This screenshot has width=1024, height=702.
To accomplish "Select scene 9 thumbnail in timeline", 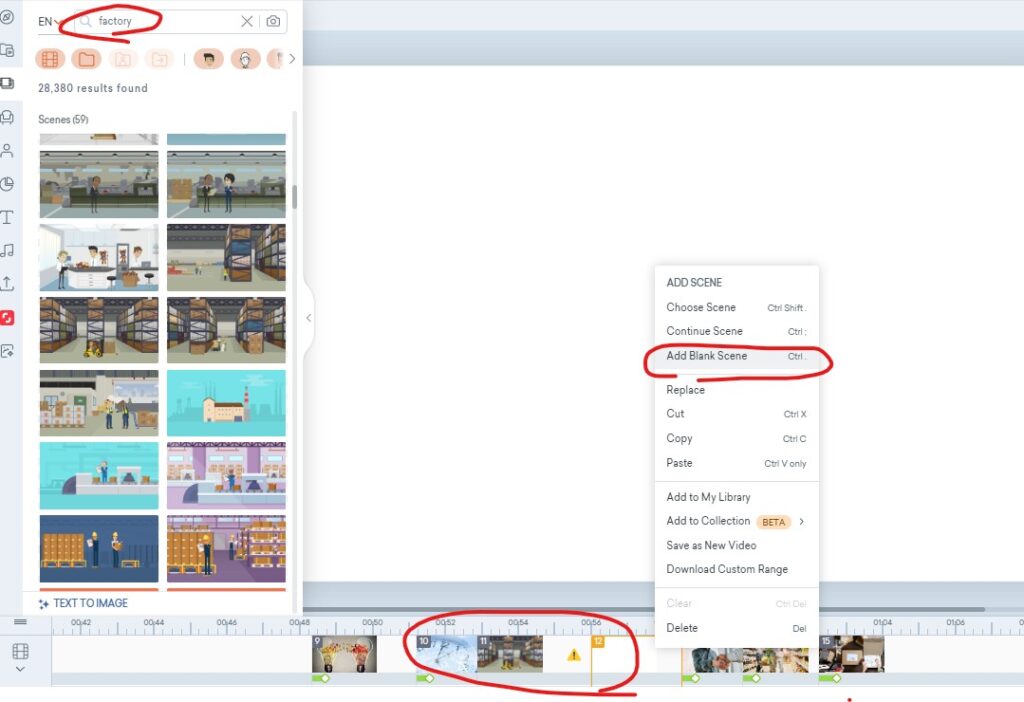I will [x=344, y=654].
